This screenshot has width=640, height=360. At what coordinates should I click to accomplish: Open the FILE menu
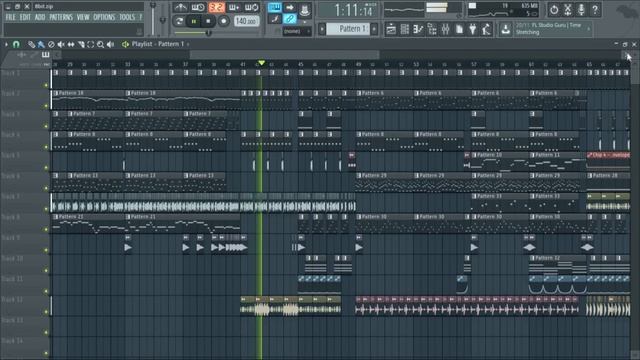[x=11, y=17]
